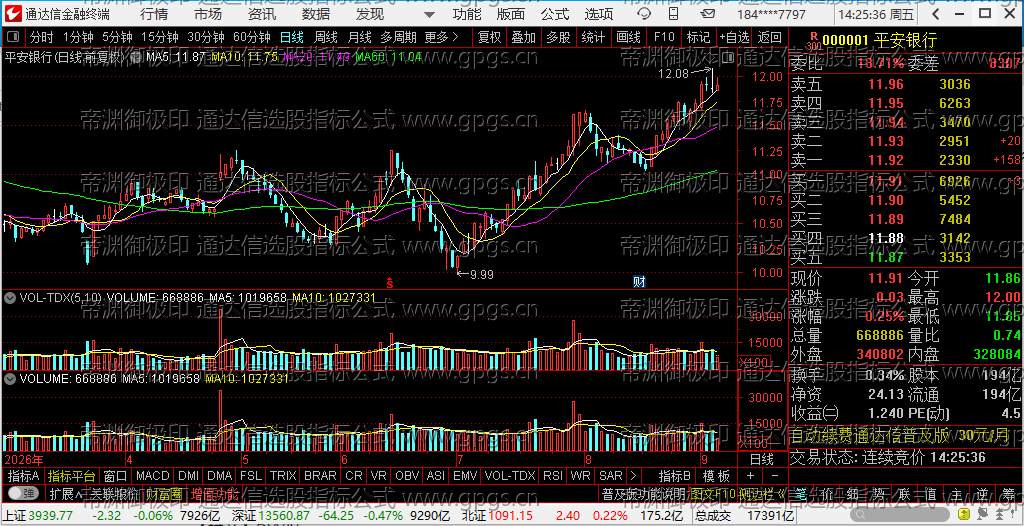
Task: Expand the 更多 periods list
Action: (x=441, y=38)
